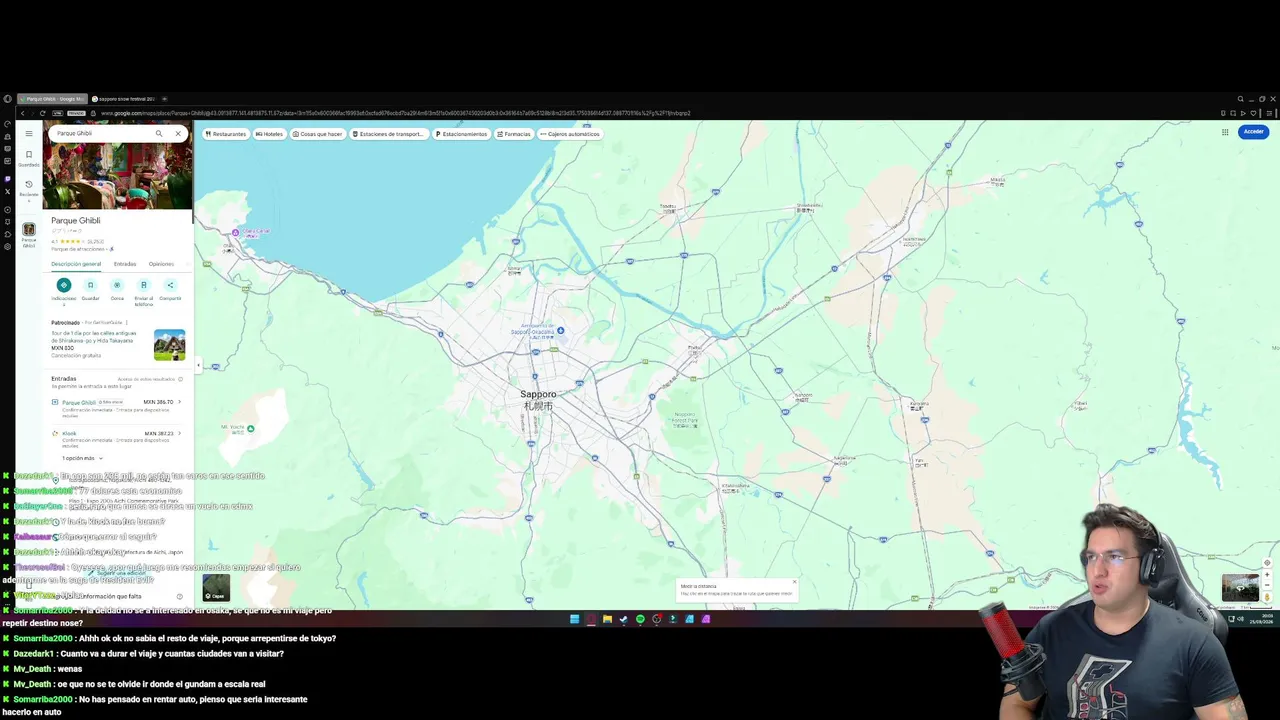The height and width of the screenshot is (720, 1280).
Task: Click the Indicaciones directions button
Action: click(63, 285)
